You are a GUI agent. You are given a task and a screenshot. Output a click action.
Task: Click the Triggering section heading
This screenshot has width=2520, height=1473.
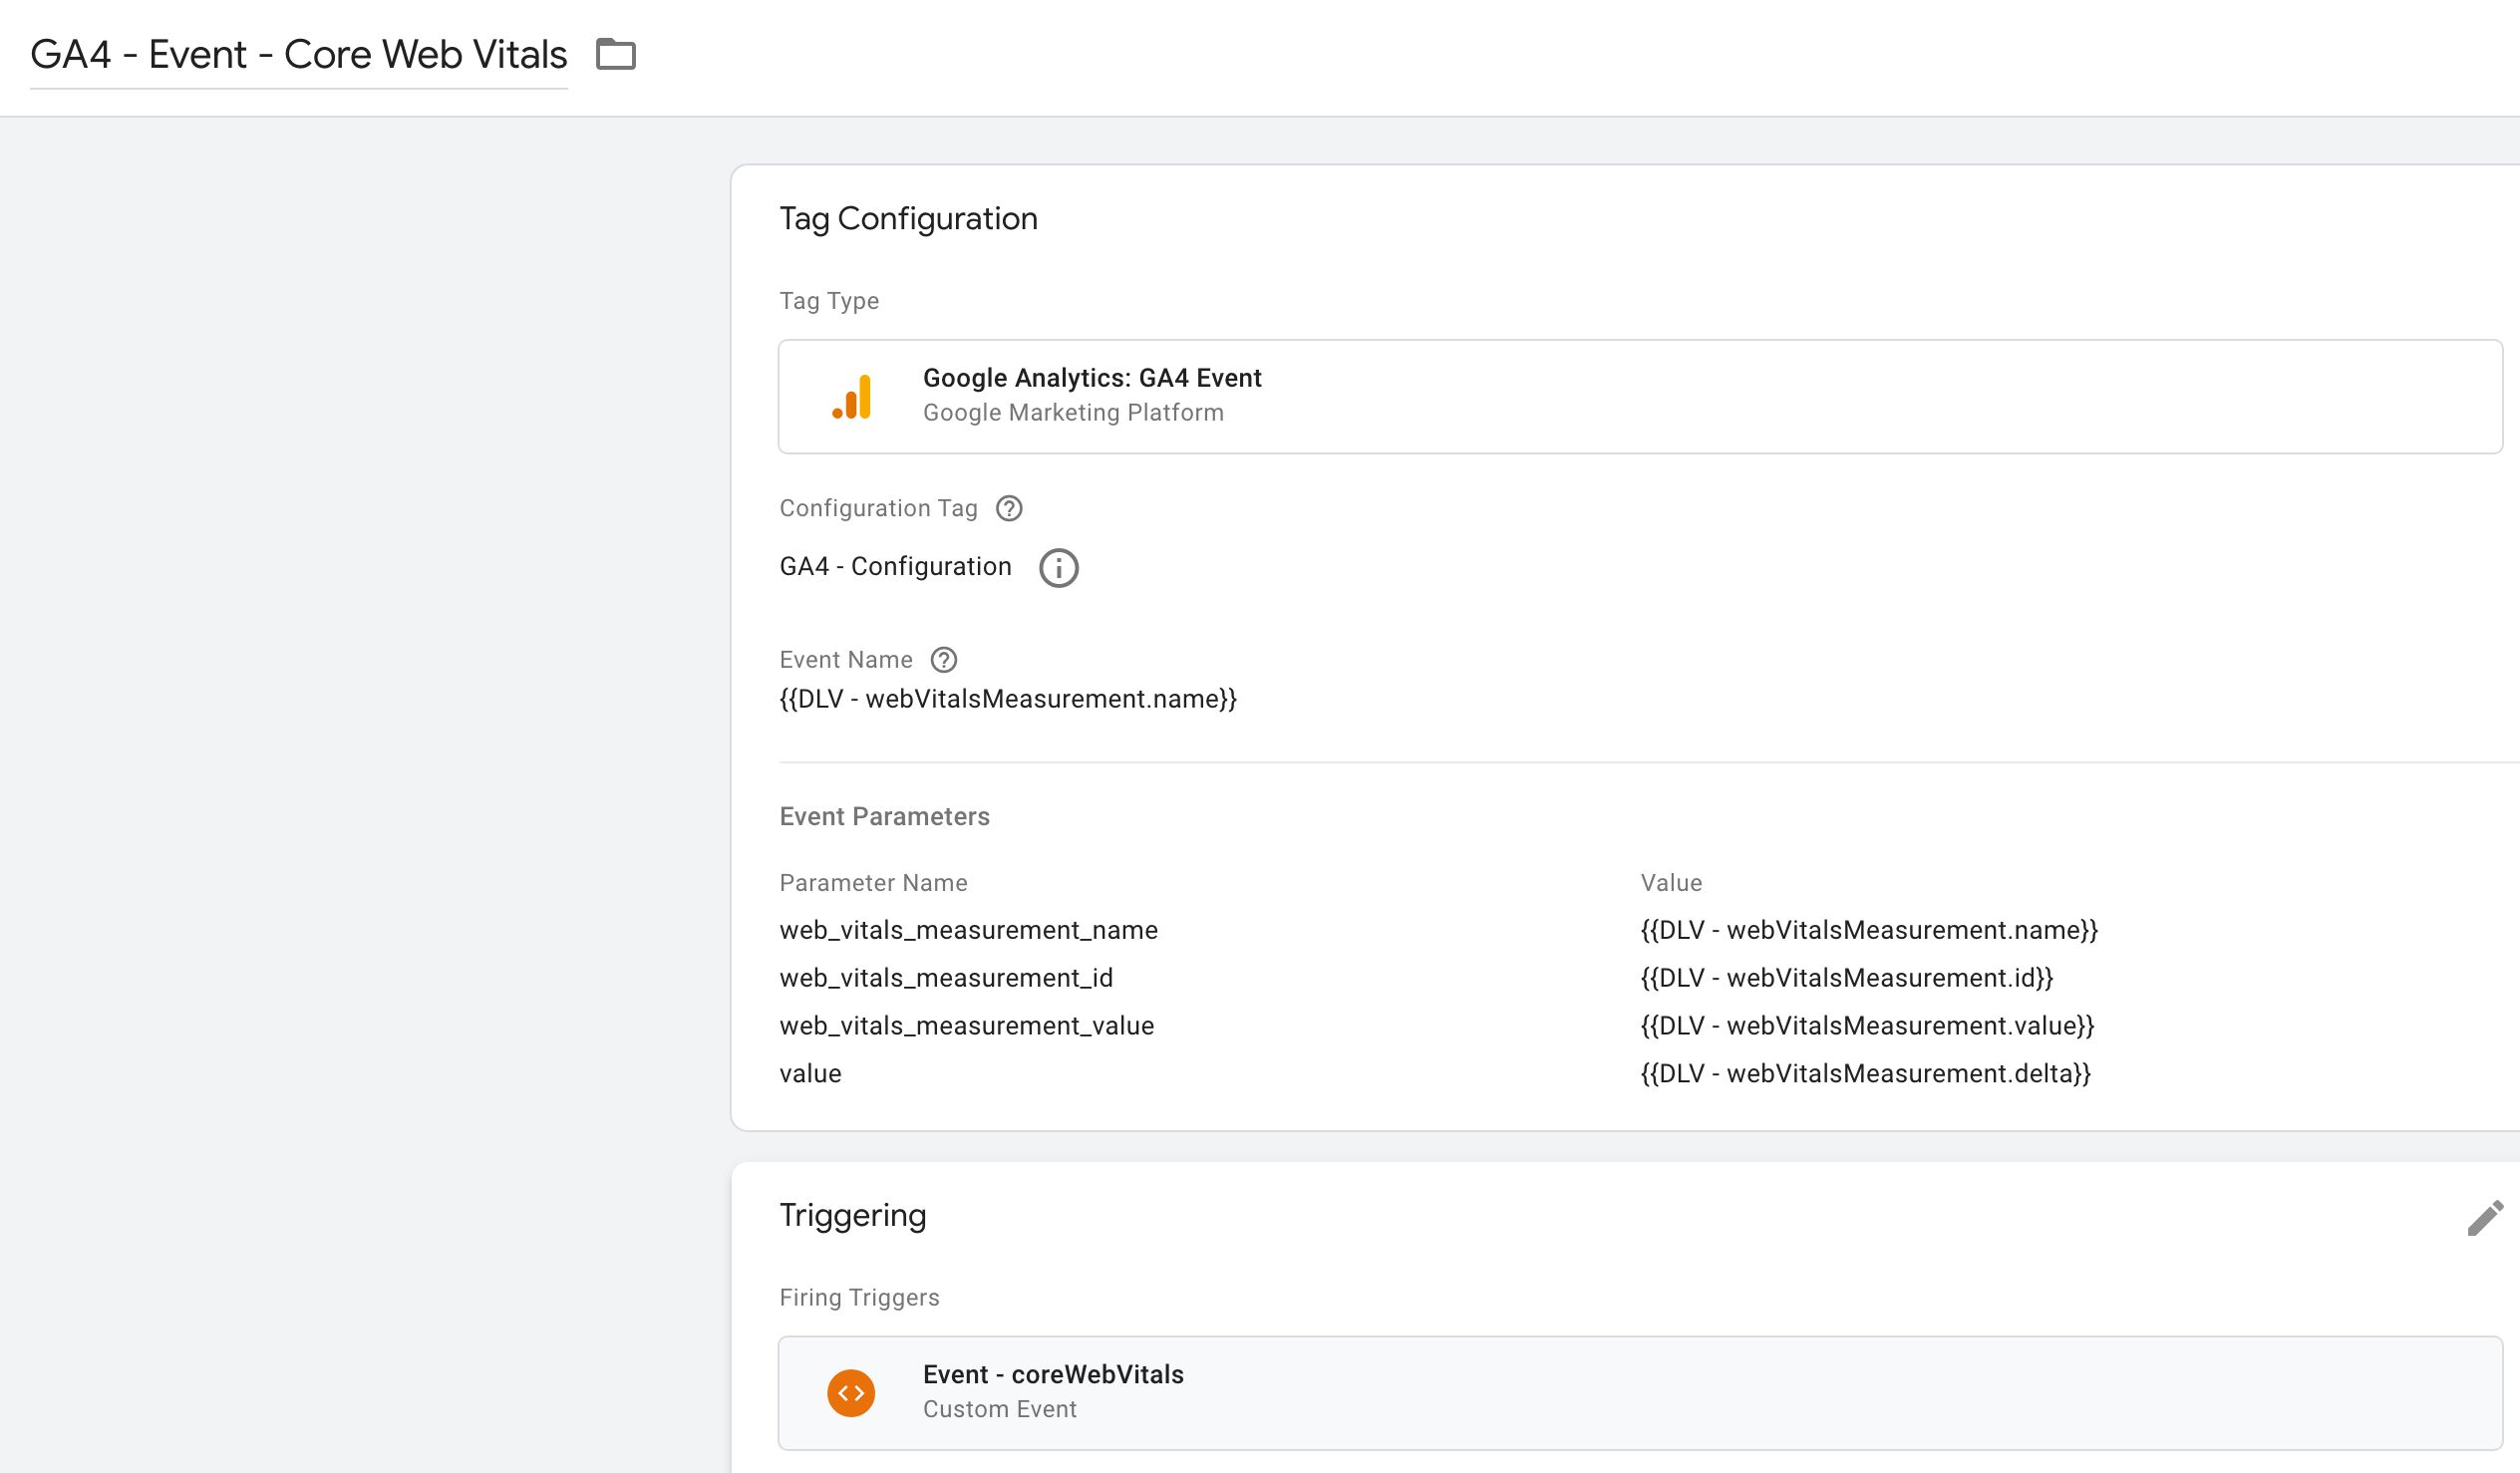(852, 1215)
